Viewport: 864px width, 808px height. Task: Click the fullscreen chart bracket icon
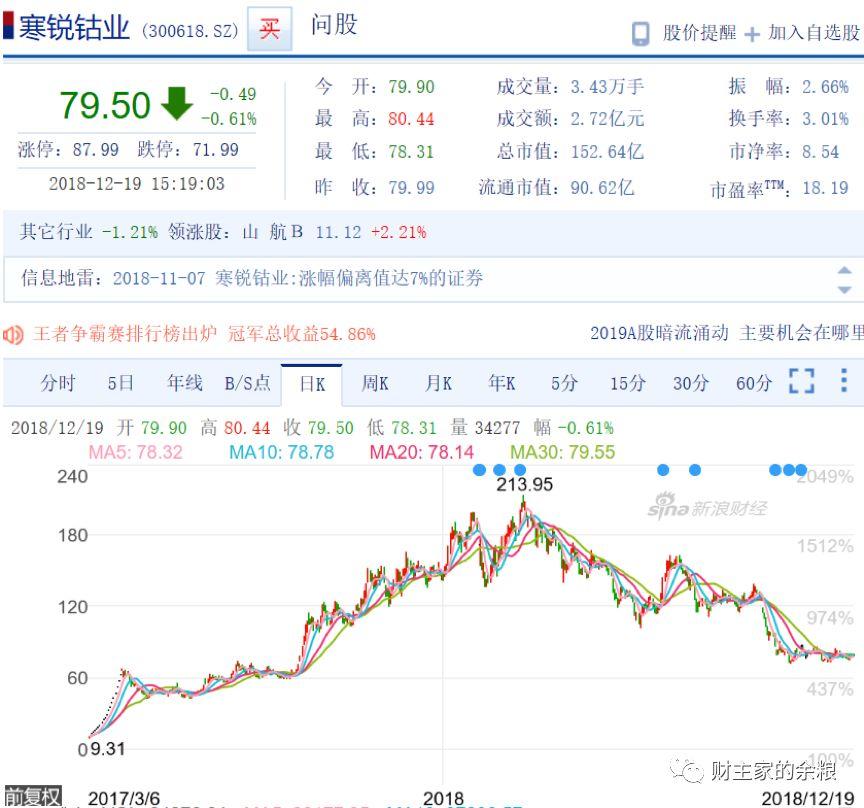(x=801, y=381)
